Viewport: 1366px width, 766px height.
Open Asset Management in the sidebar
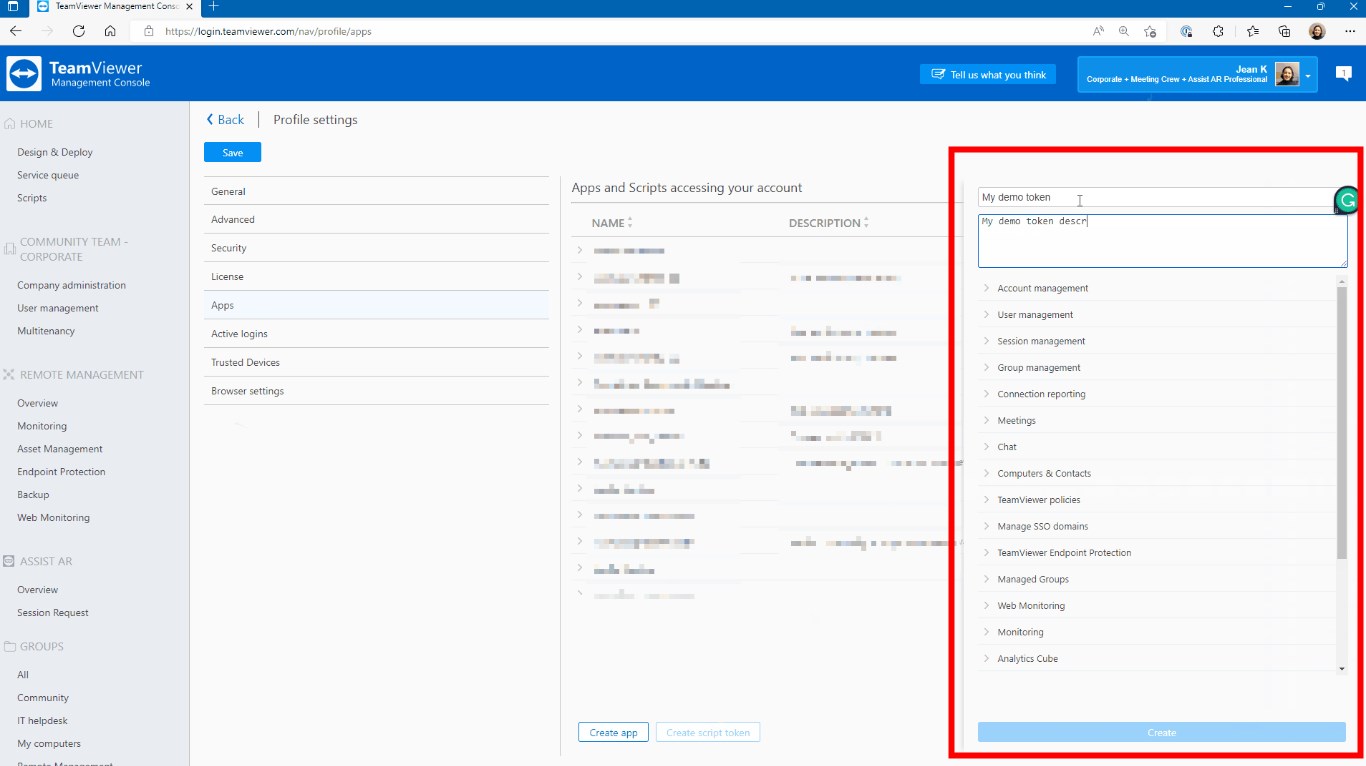point(60,449)
